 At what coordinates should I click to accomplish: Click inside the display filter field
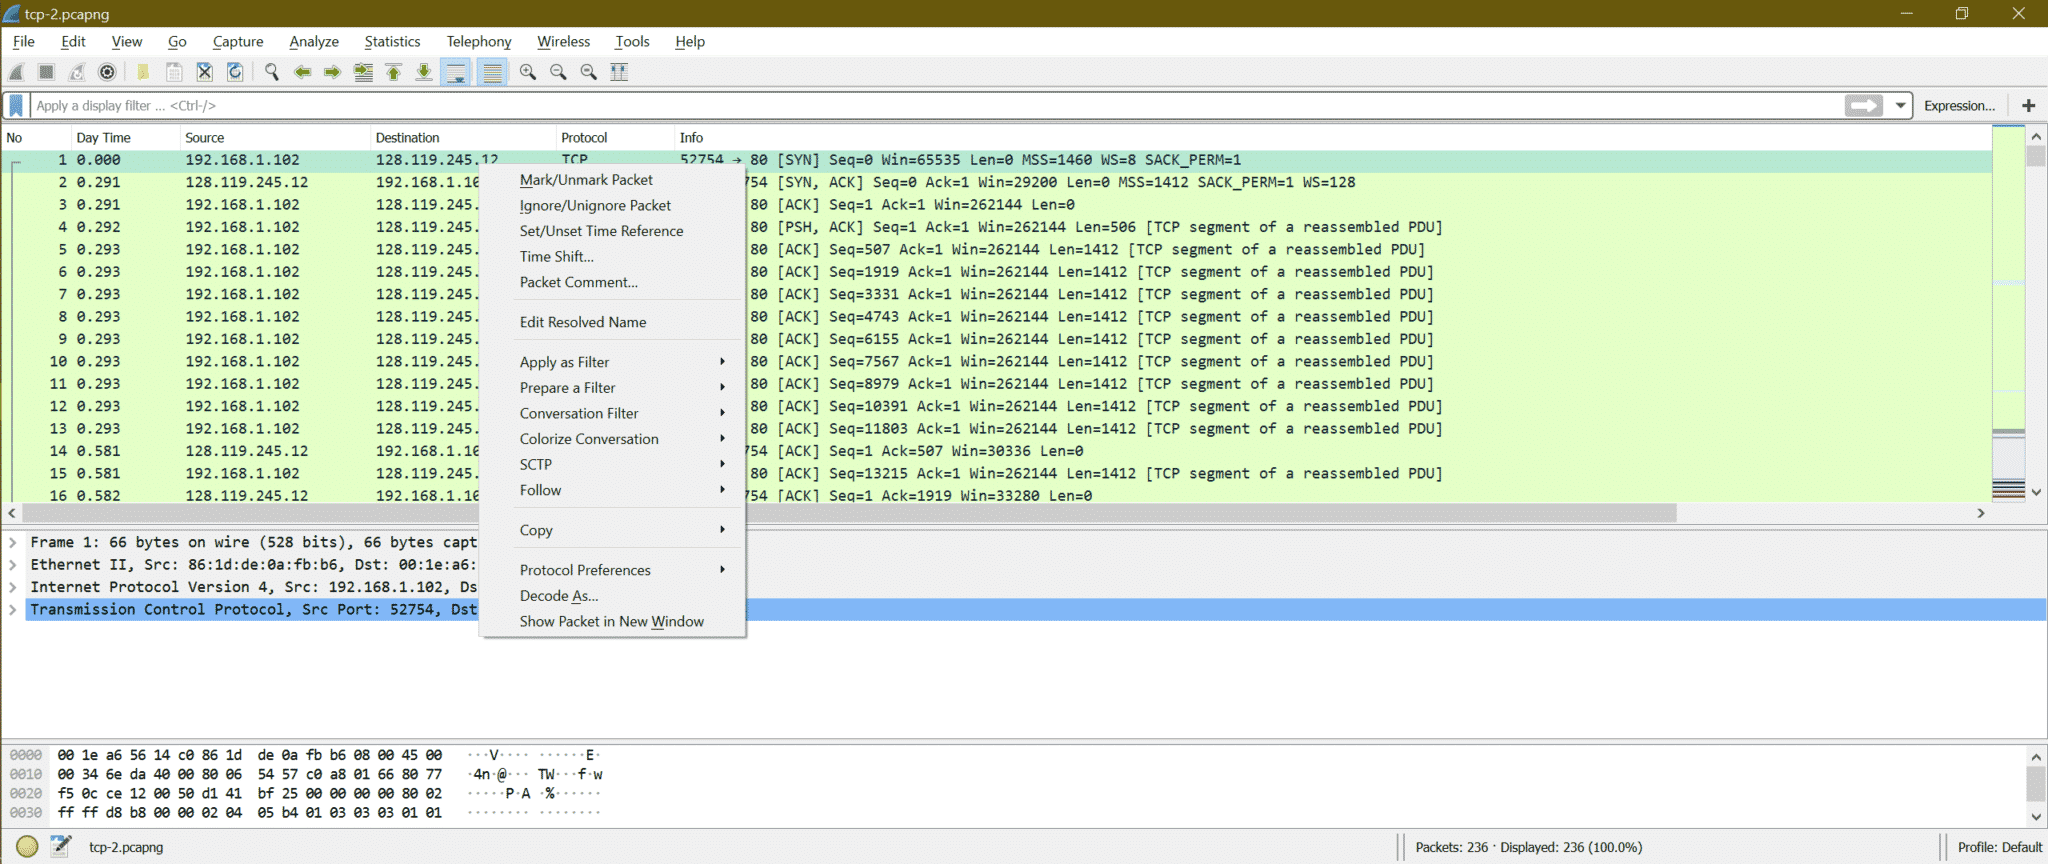click(x=936, y=105)
